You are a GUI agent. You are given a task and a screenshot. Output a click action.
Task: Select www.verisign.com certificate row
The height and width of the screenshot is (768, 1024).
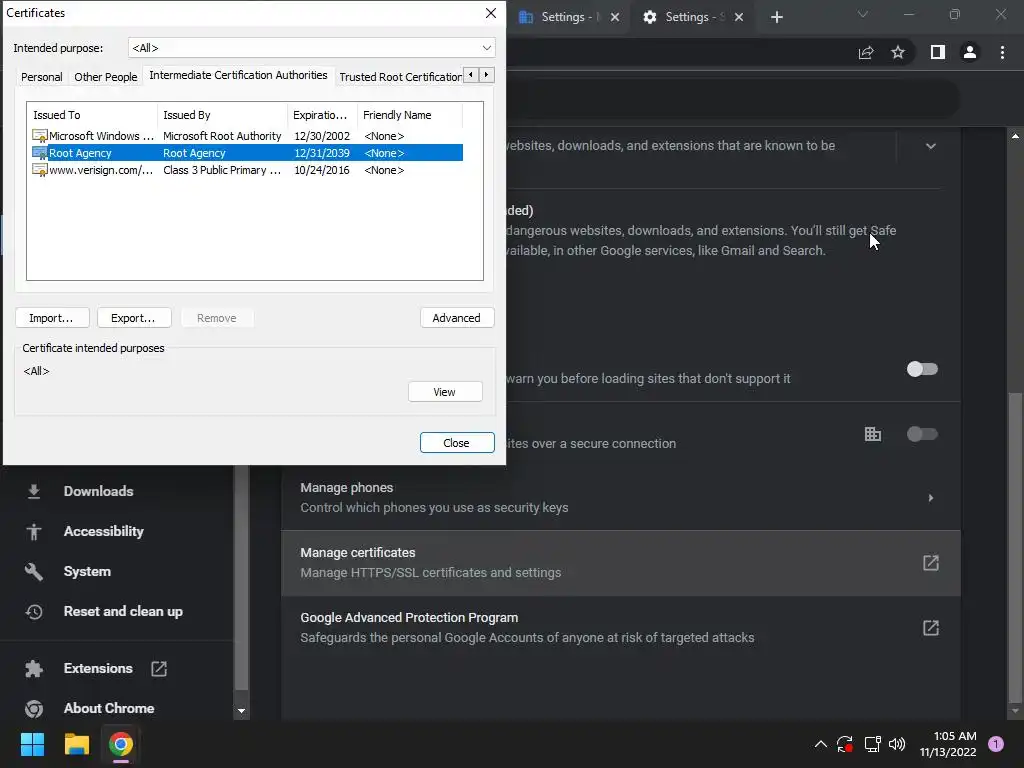point(247,170)
